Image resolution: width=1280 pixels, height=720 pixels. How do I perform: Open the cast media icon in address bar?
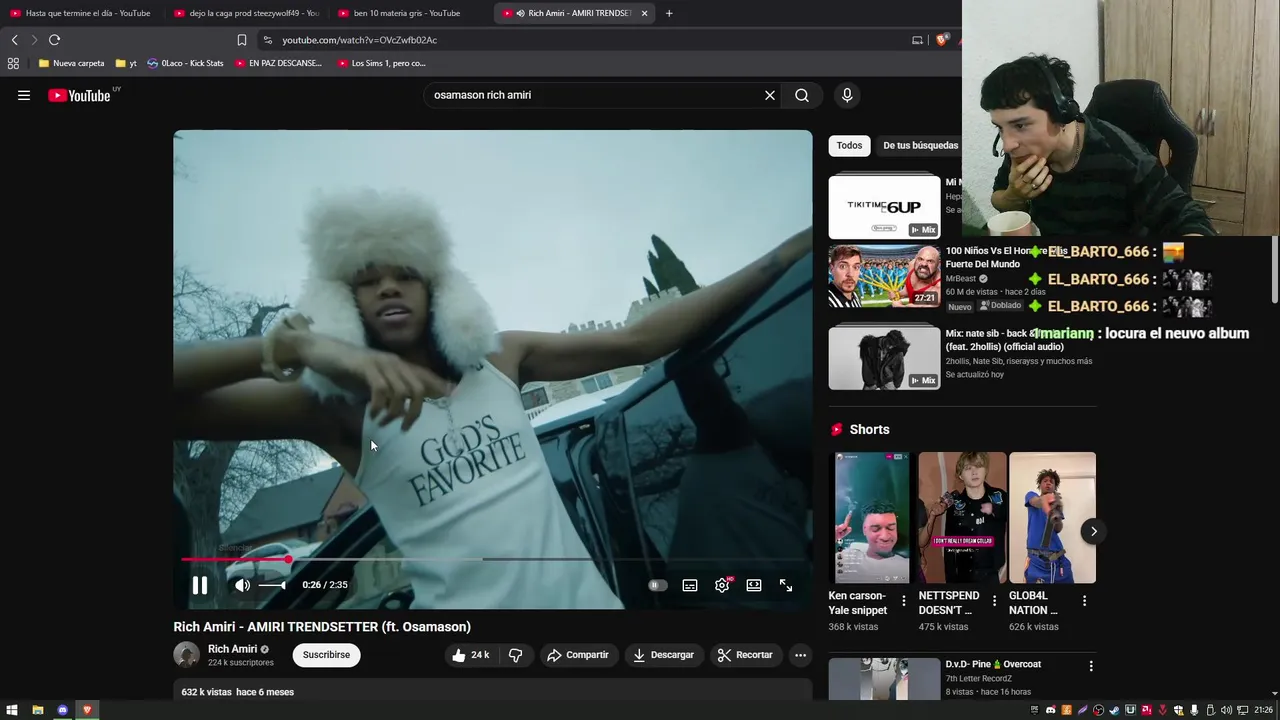click(x=917, y=40)
